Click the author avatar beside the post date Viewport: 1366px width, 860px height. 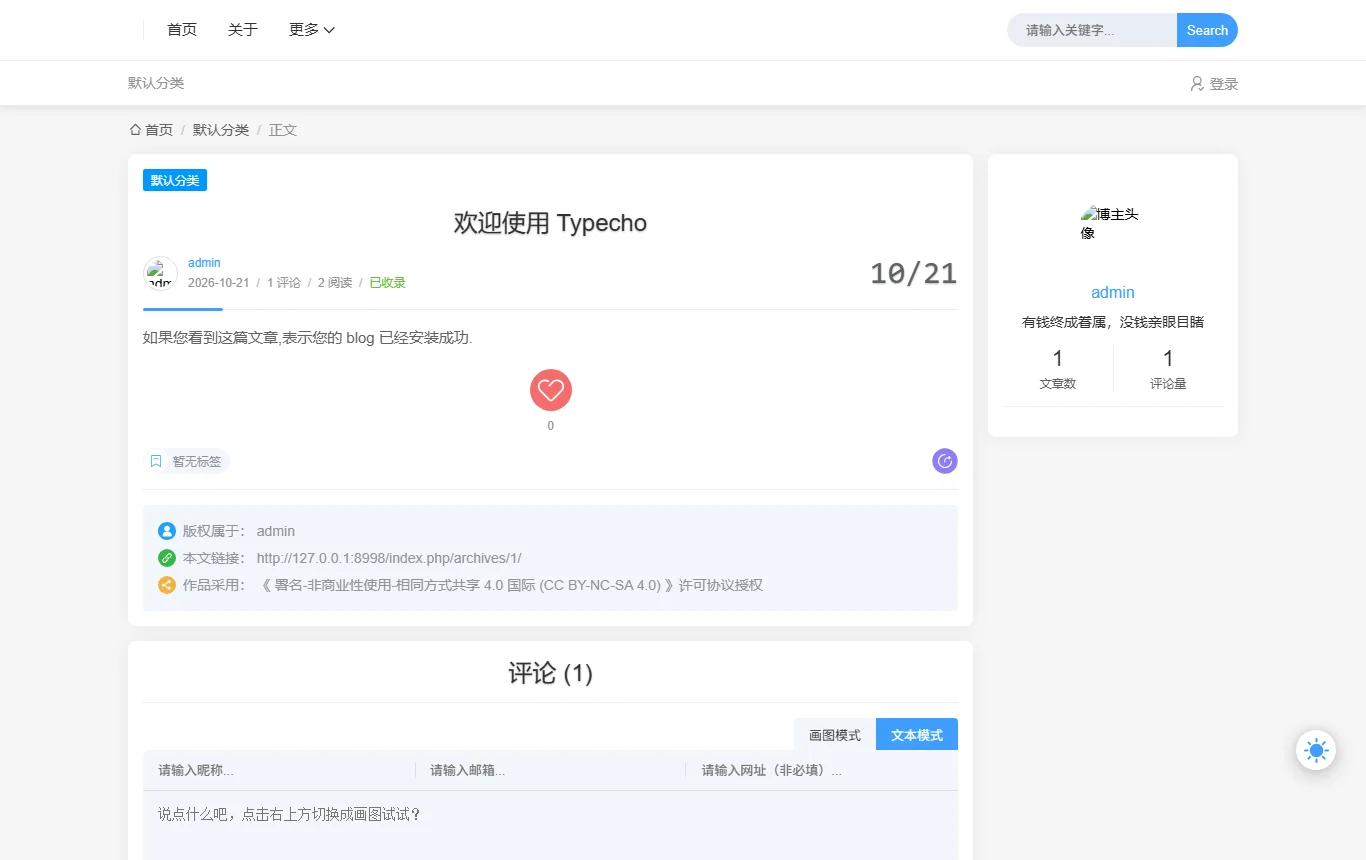(160, 273)
